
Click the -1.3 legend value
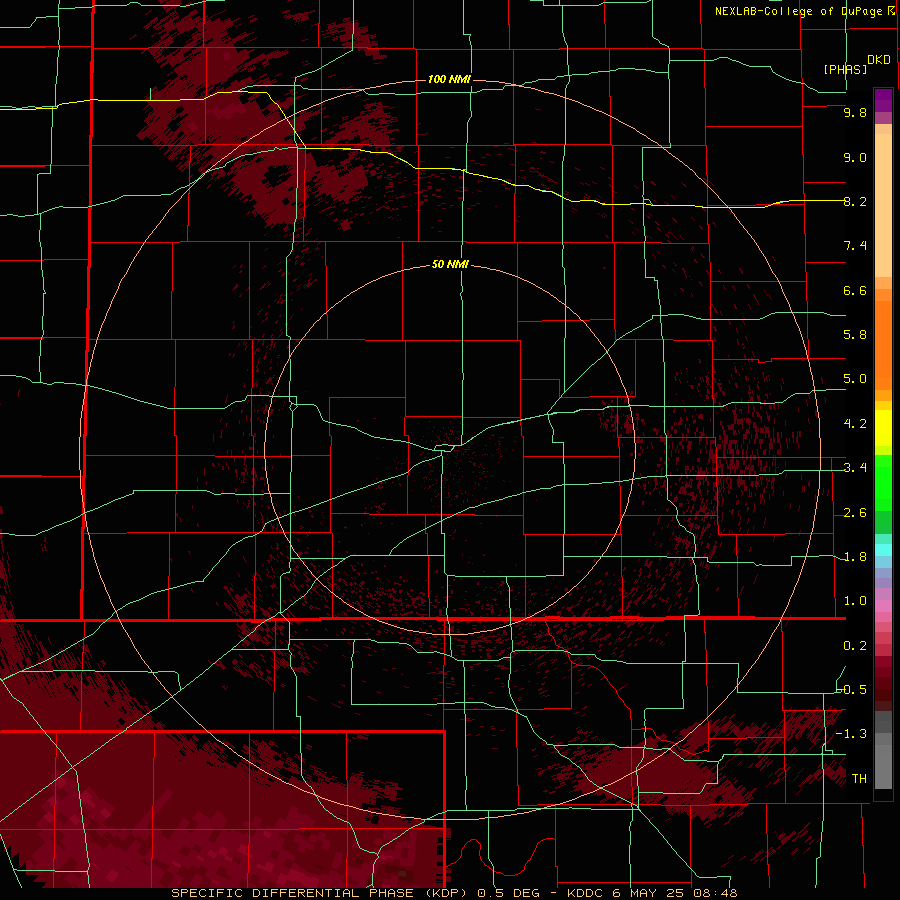pyautogui.click(x=851, y=734)
